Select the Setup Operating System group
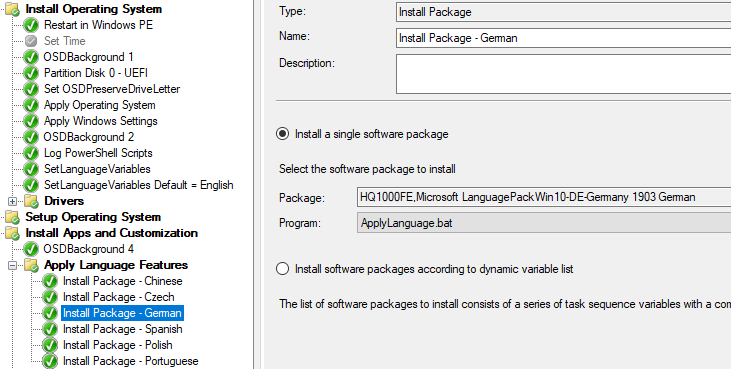 coord(93,217)
